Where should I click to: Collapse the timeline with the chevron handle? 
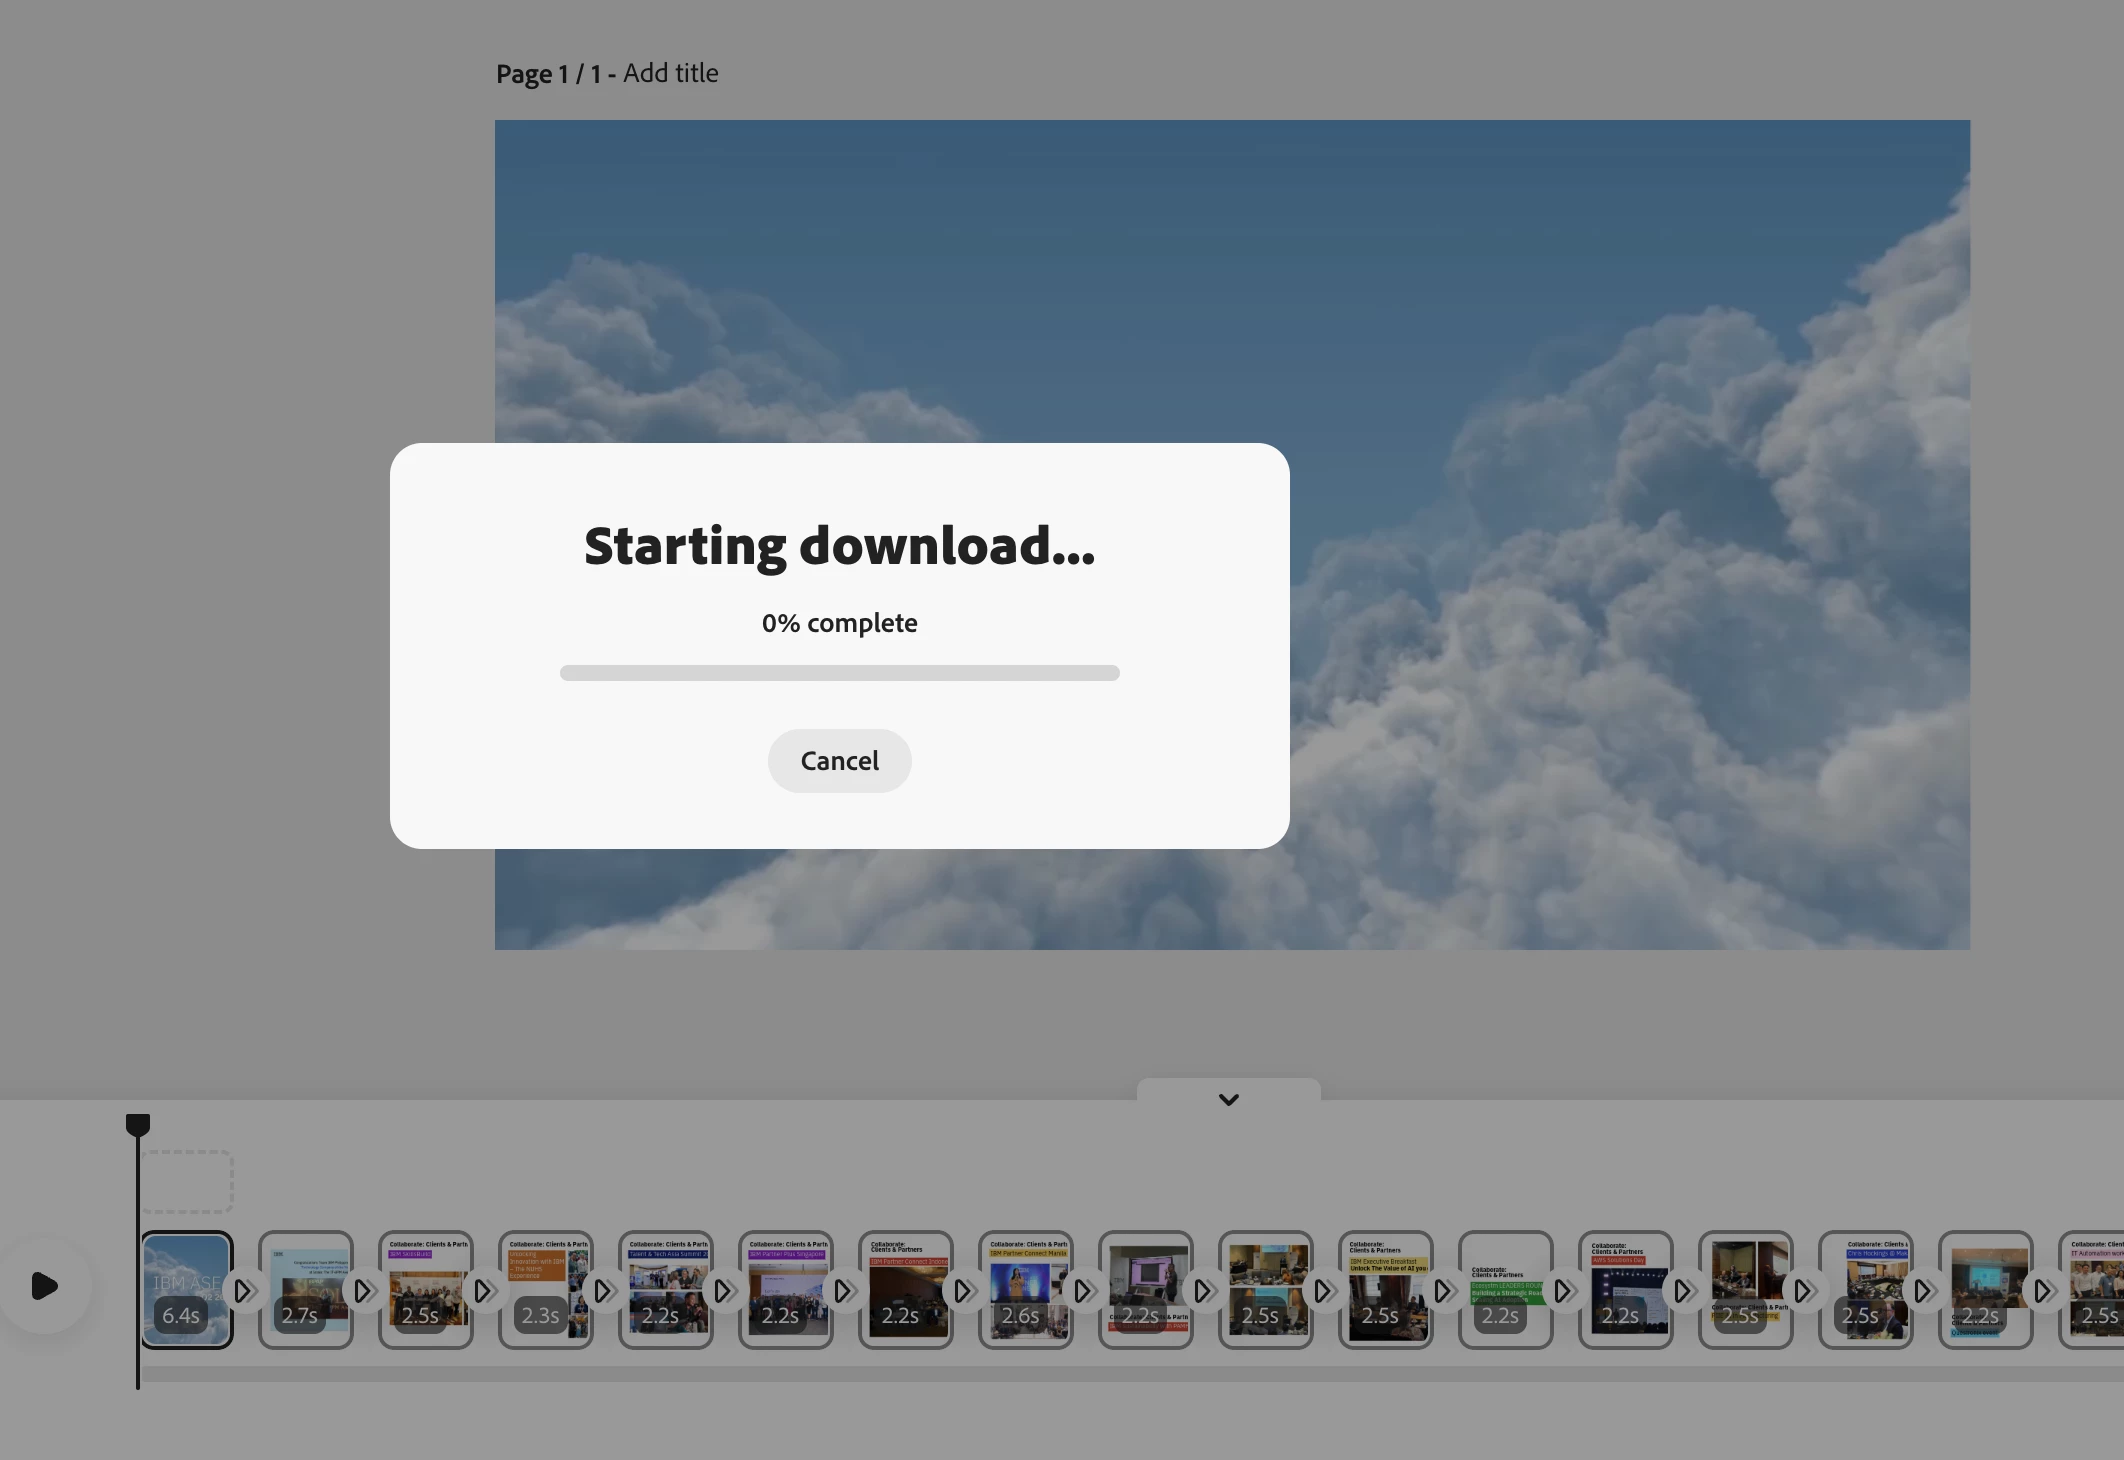tap(1228, 1099)
